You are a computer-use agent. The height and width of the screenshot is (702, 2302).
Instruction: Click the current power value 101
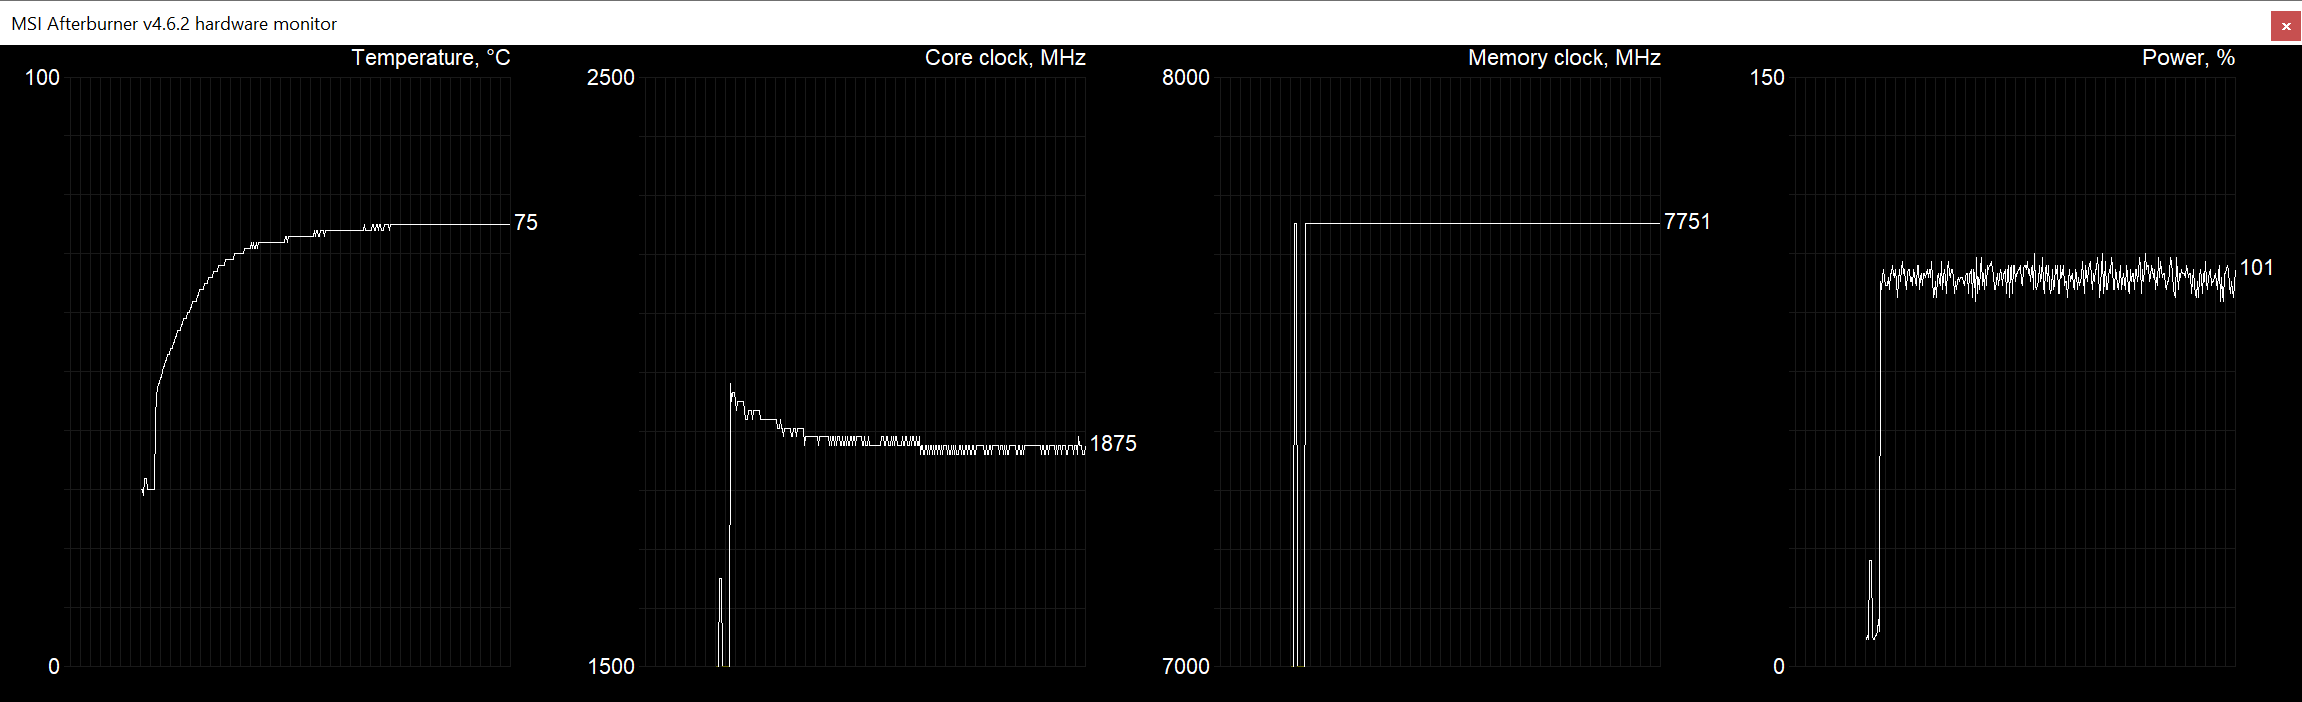click(x=2256, y=268)
